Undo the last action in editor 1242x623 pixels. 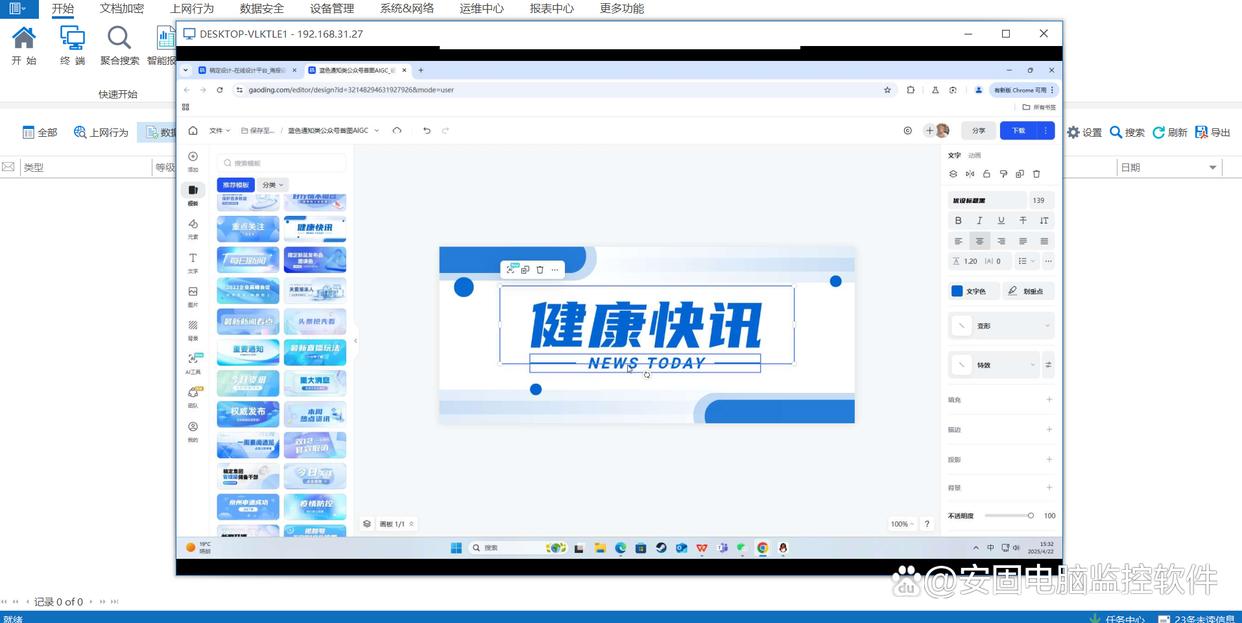click(427, 131)
